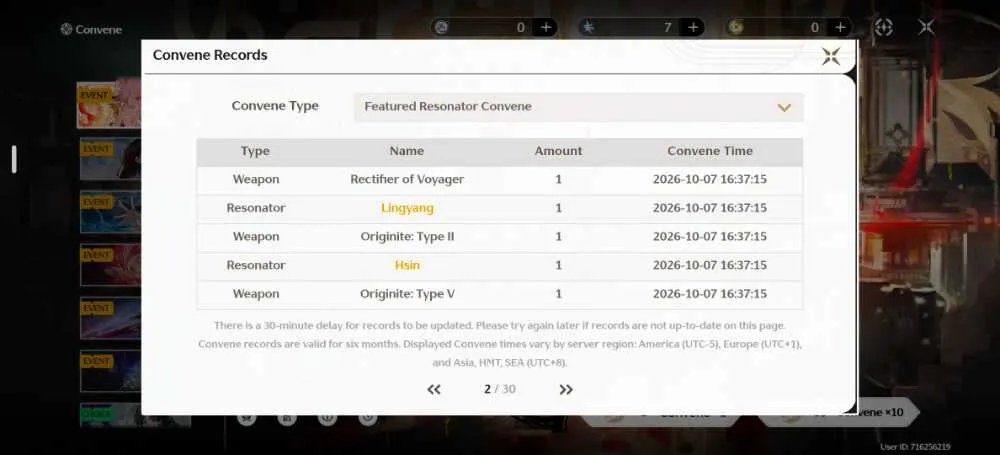The width and height of the screenshot is (1000, 455).
Task: Click the Convene Time cell in Hsin row
Action: 710,265
